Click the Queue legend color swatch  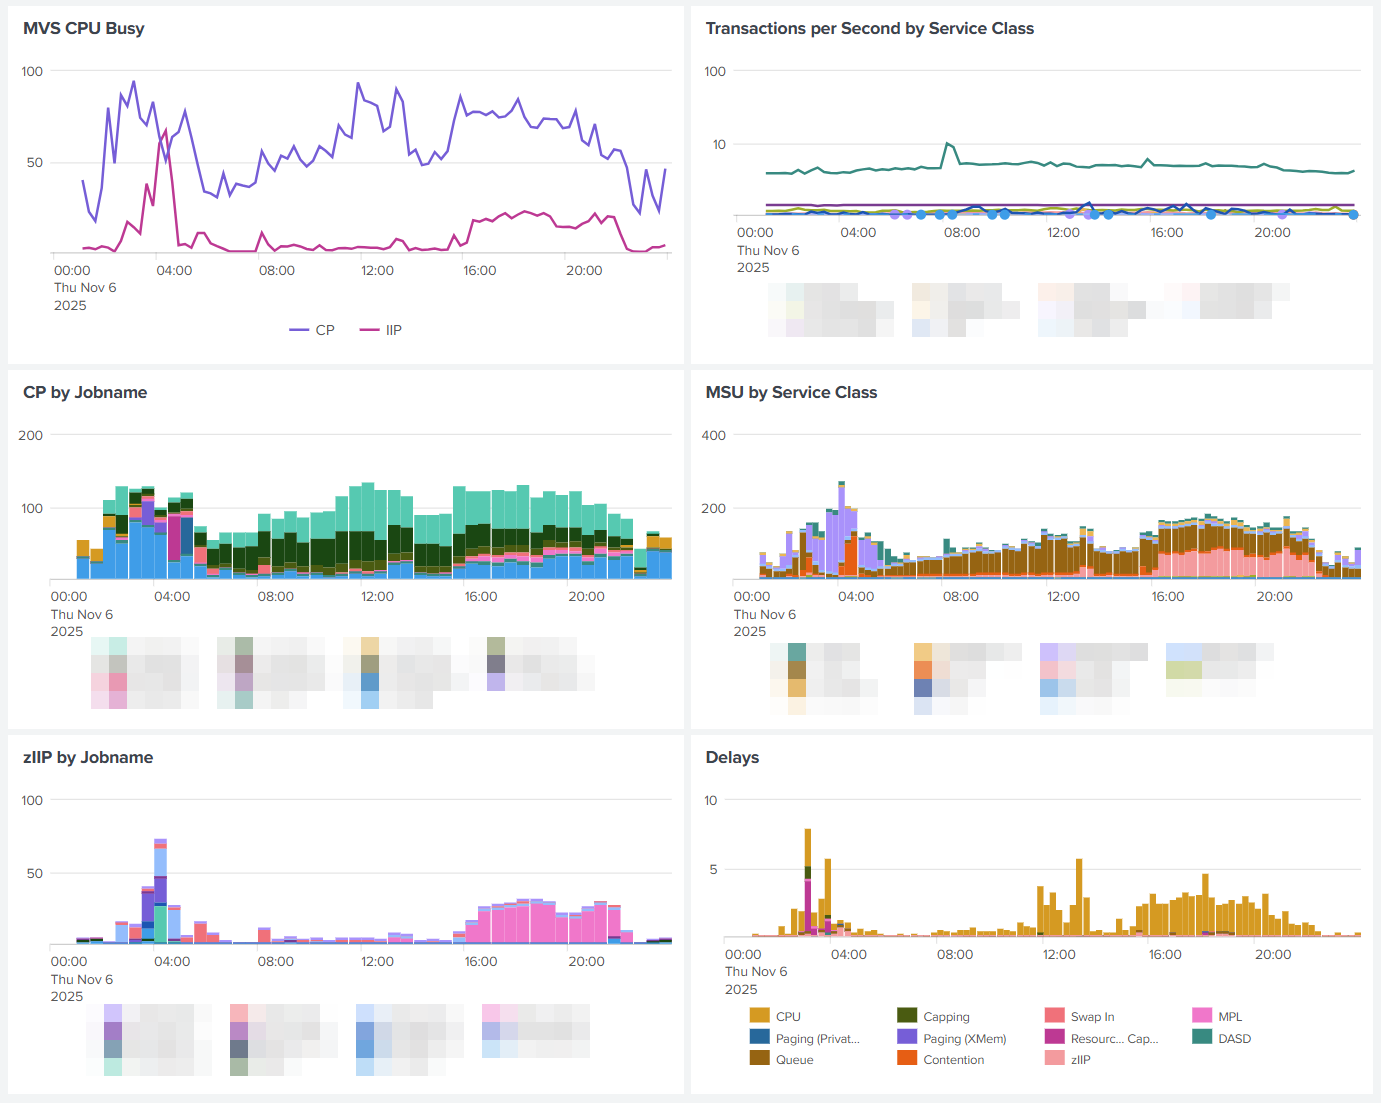tap(759, 1059)
